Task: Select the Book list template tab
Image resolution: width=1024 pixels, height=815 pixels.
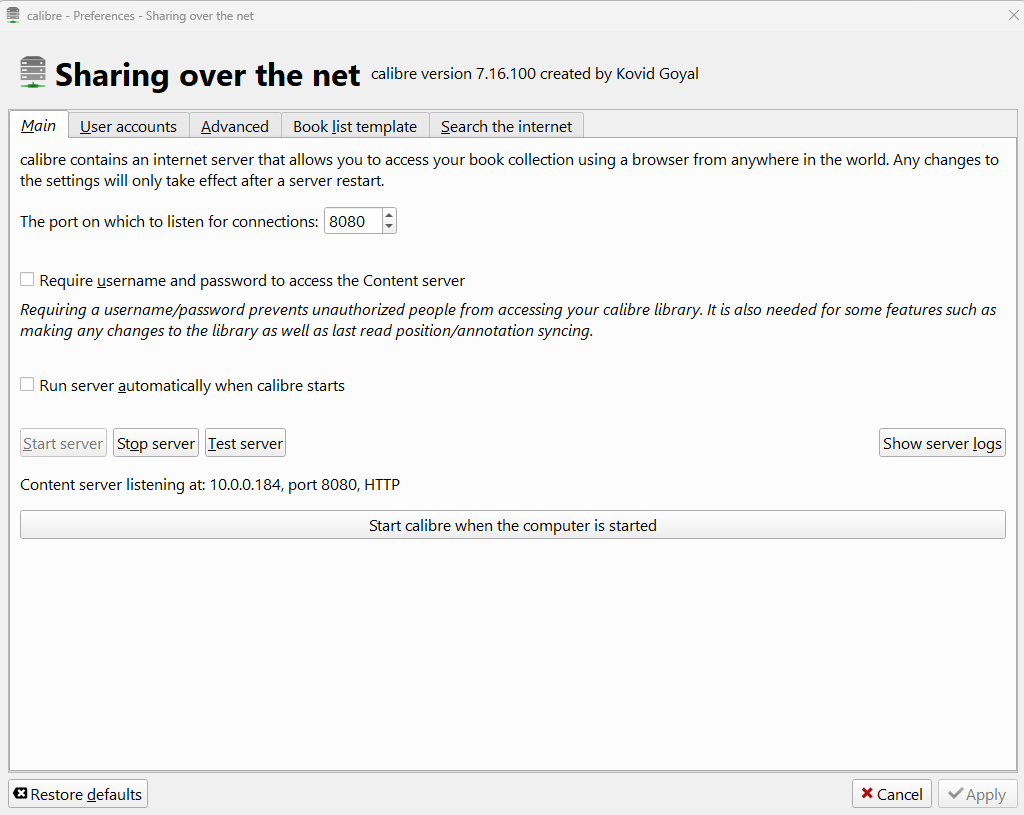Action: pos(355,126)
